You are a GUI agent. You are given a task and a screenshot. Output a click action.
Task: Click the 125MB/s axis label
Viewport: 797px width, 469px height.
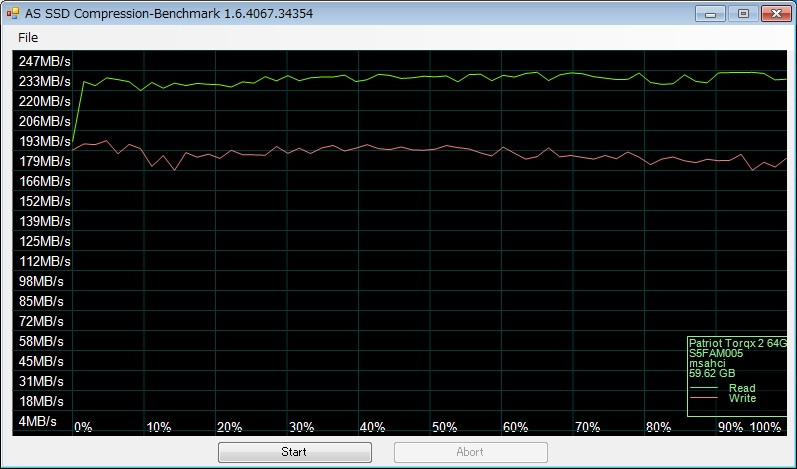click(45, 241)
